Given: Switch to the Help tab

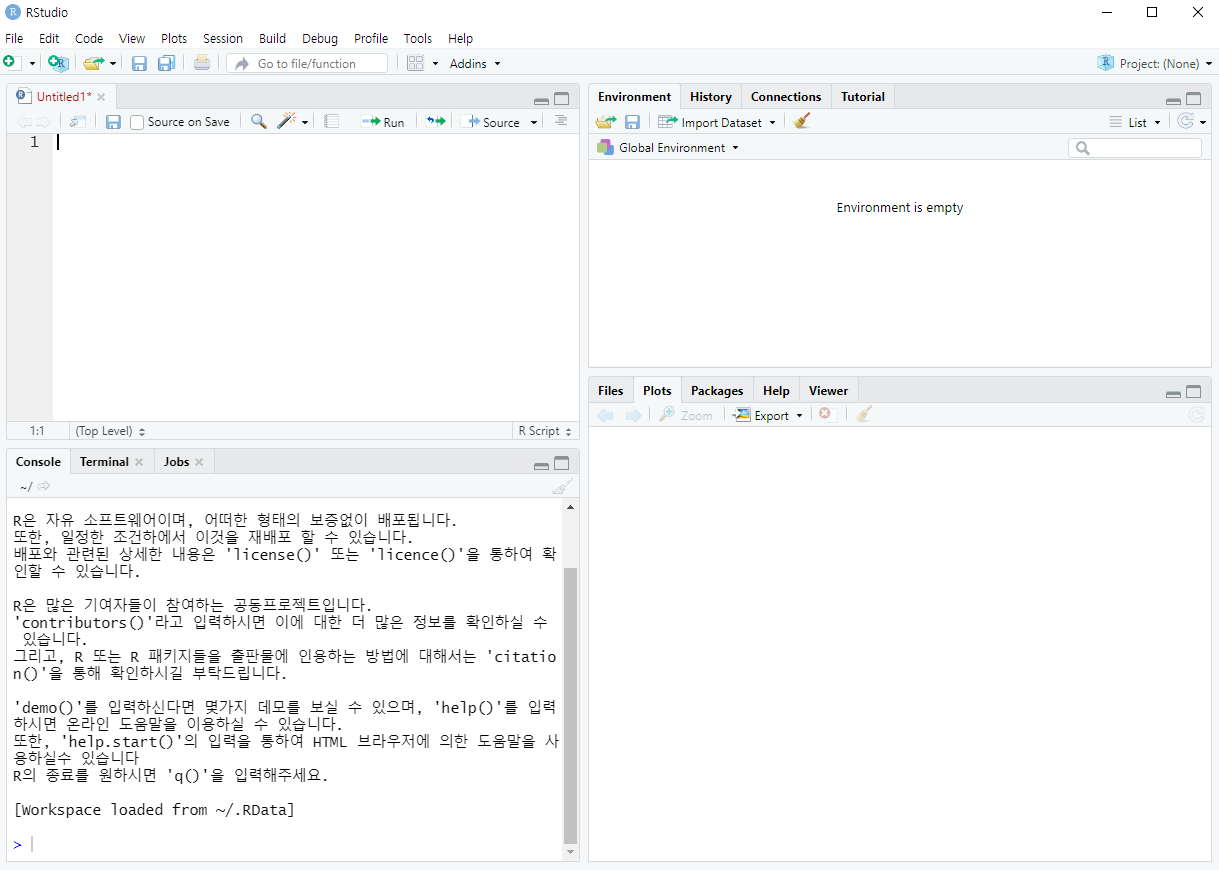Looking at the screenshot, I should click(x=776, y=391).
